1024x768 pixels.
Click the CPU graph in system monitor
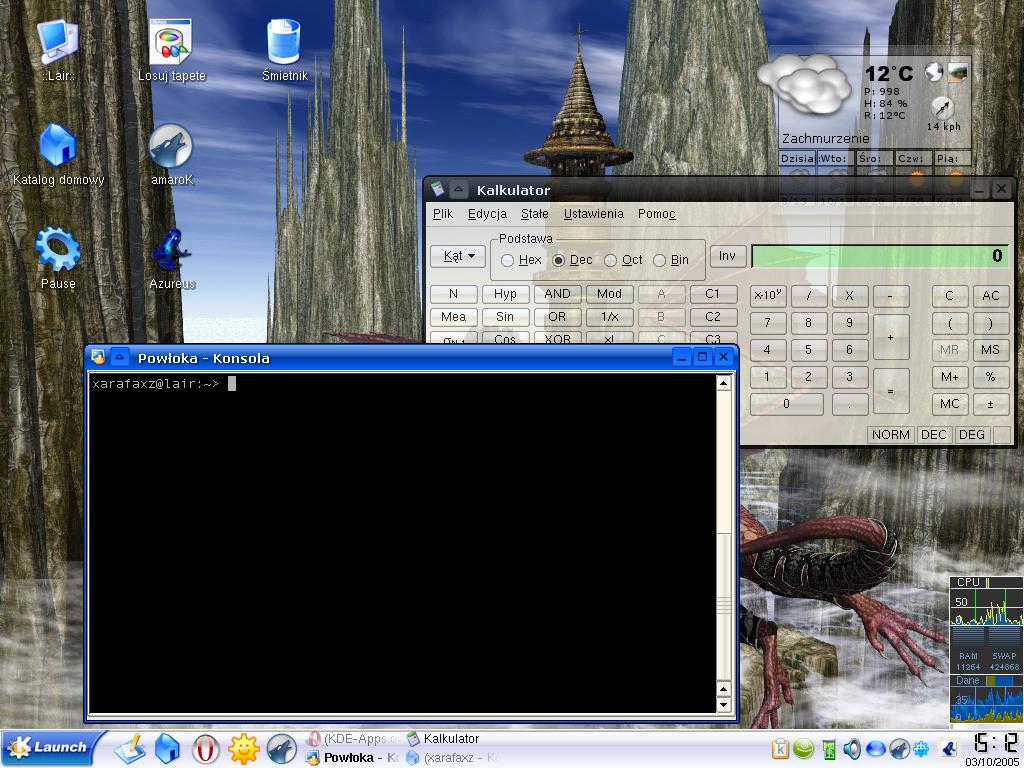point(987,607)
